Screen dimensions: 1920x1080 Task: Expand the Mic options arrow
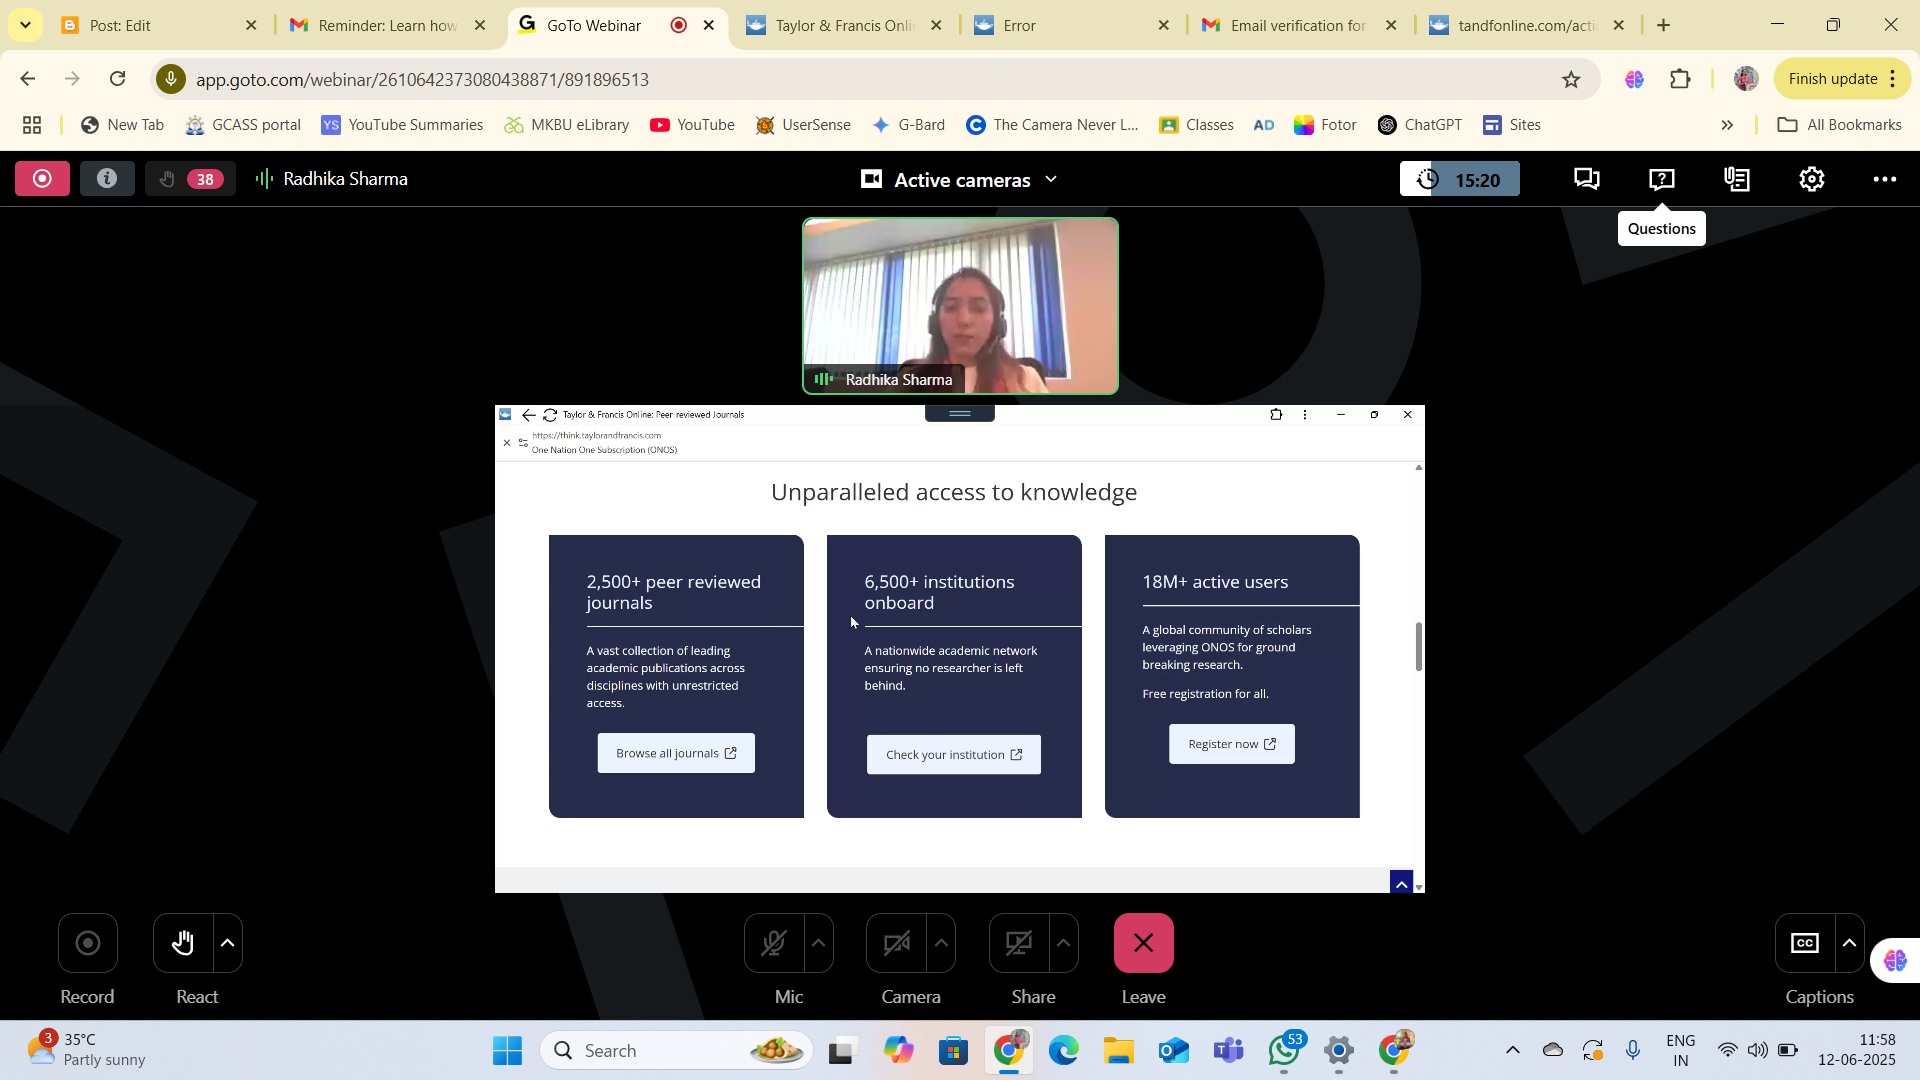[x=818, y=943]
